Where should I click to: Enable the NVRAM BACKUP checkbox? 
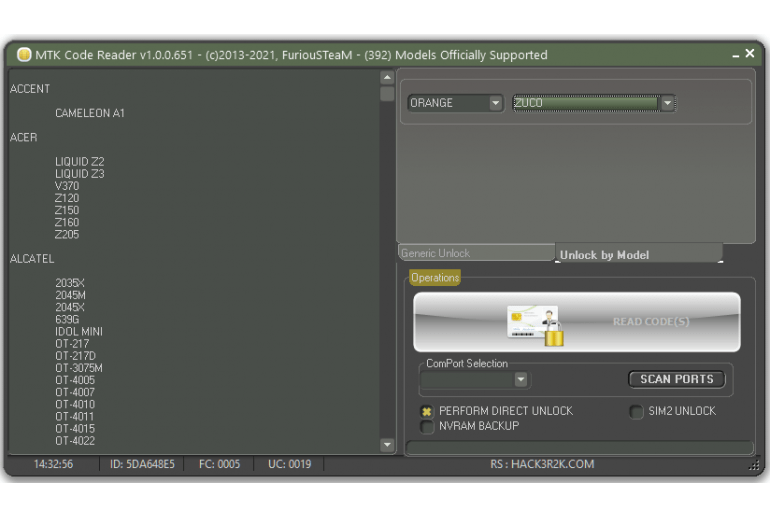(x=427, y=426)
